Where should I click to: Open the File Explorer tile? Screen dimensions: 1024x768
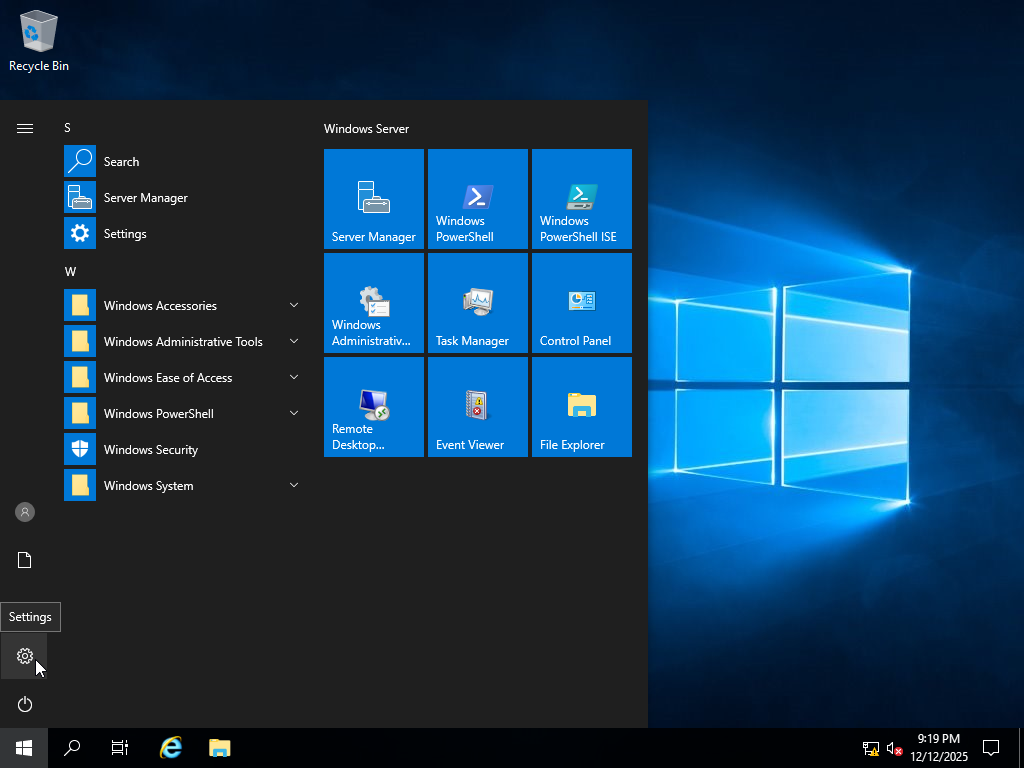(x=582, y=407)
